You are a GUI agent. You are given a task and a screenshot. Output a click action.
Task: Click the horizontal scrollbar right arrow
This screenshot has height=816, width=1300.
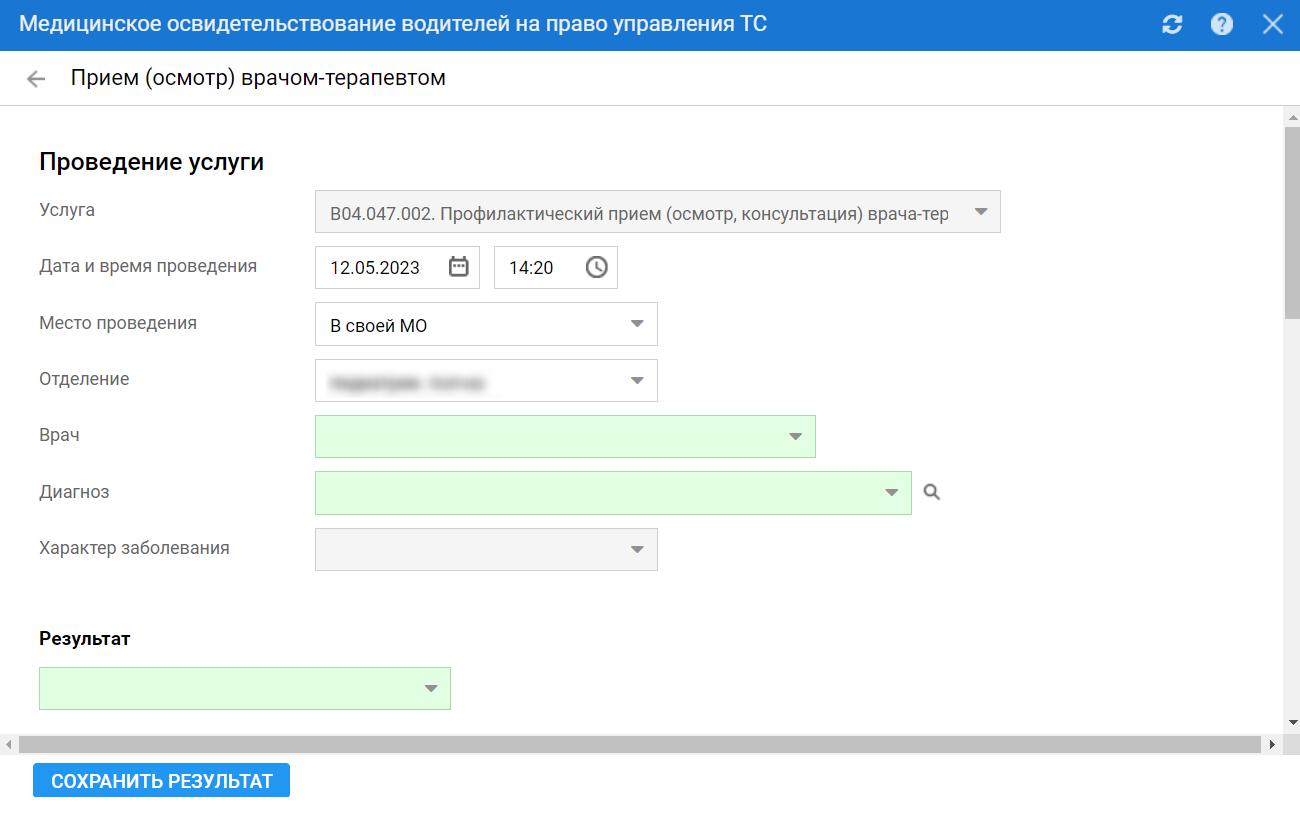tap(1272, 745)
